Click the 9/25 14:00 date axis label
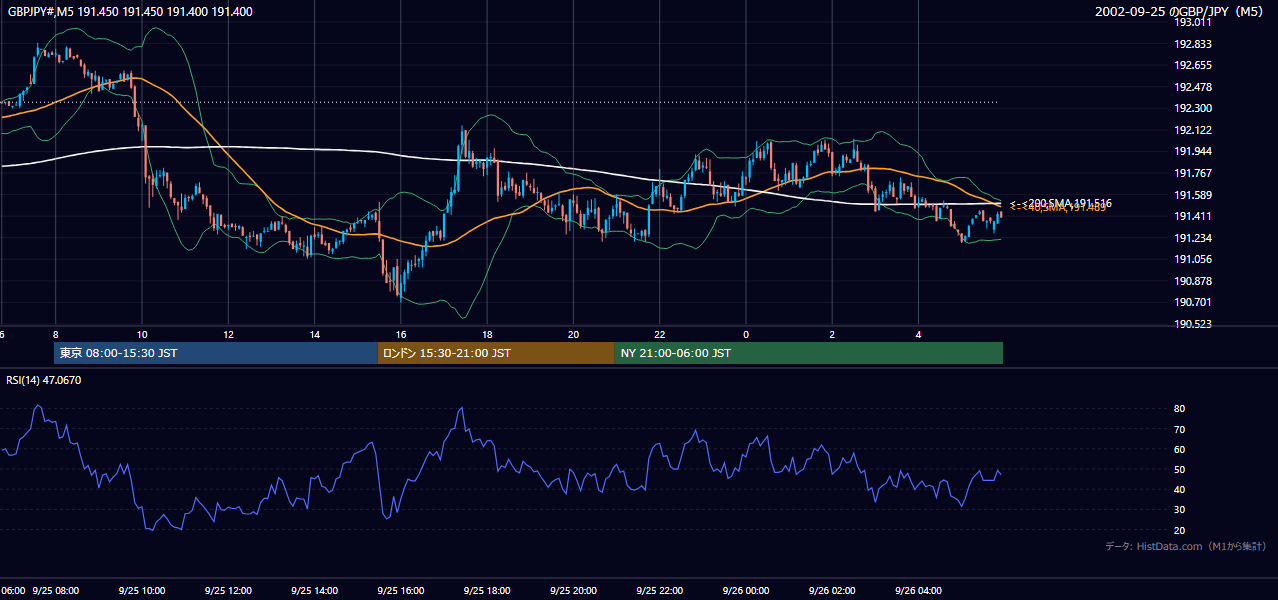Image resolution: width=1278 pixels, height=600 pixels. (x=314, y=590)
